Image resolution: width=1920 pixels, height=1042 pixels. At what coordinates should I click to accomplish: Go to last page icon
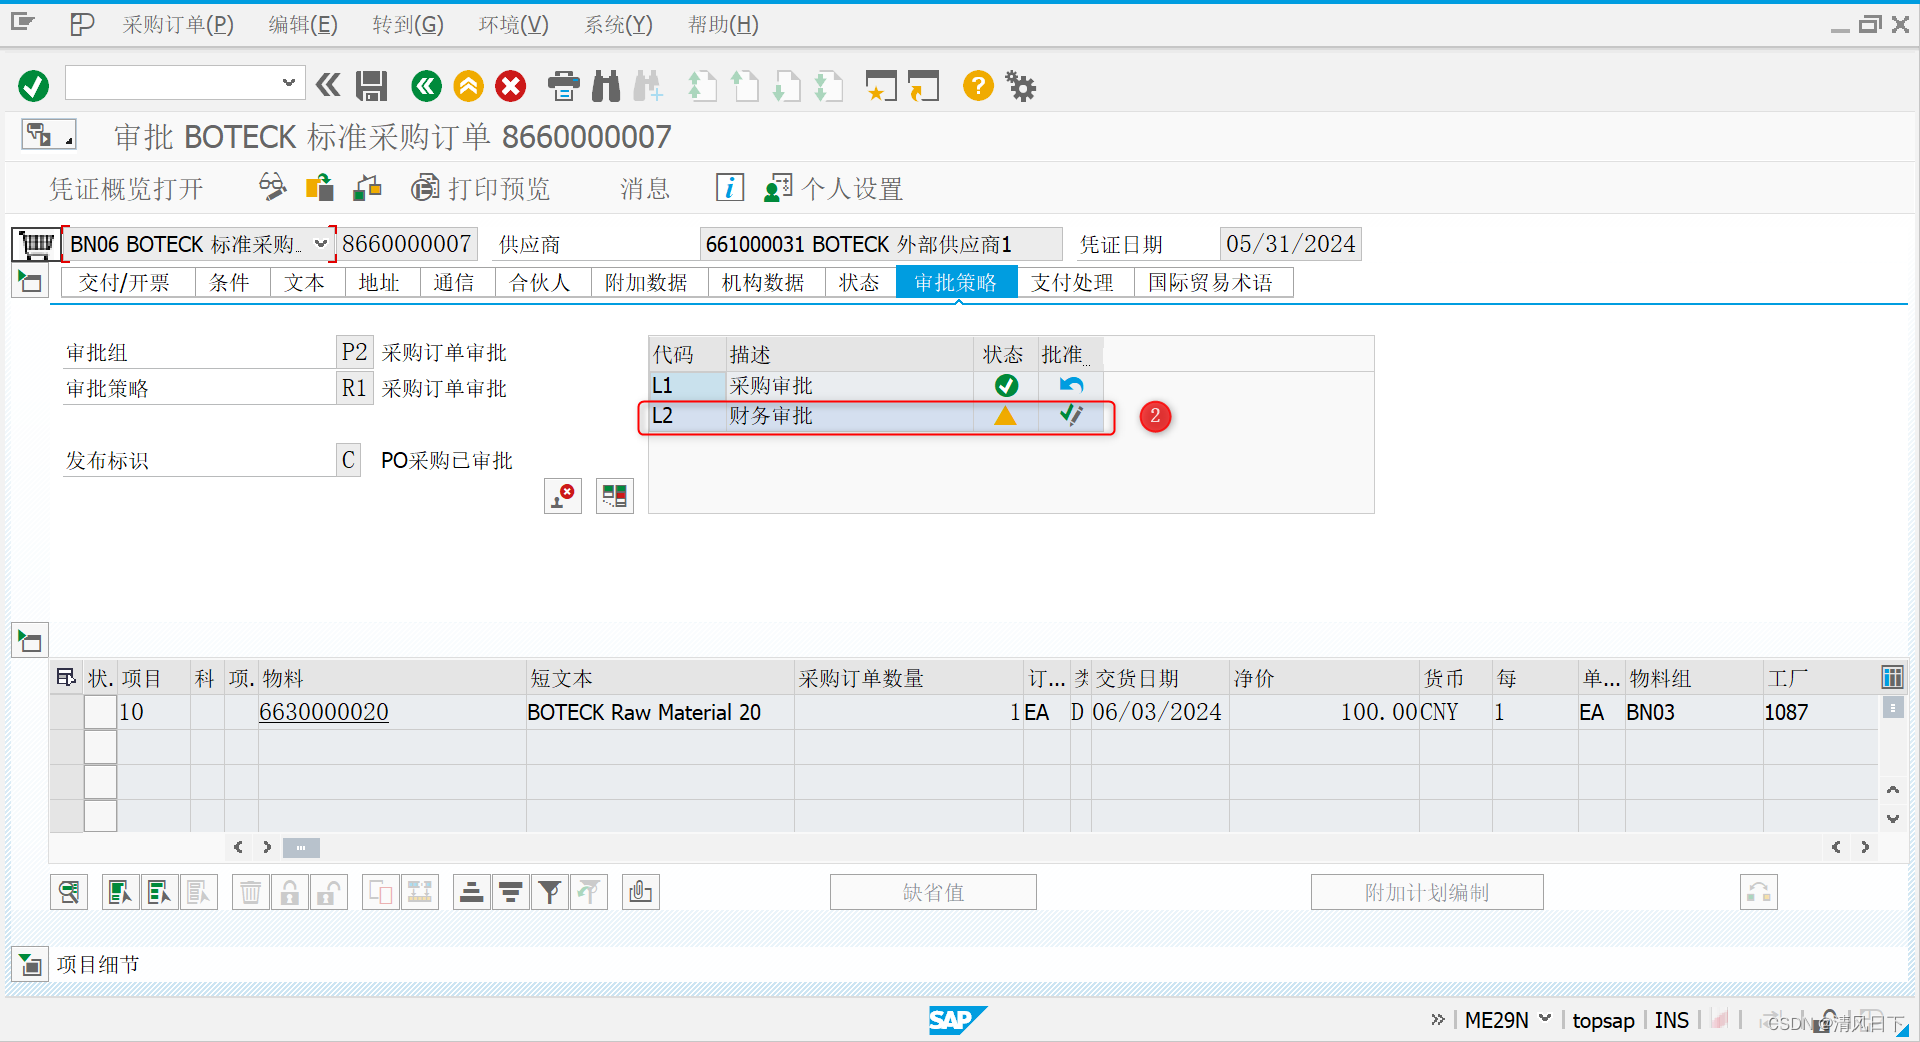(828, 86)
